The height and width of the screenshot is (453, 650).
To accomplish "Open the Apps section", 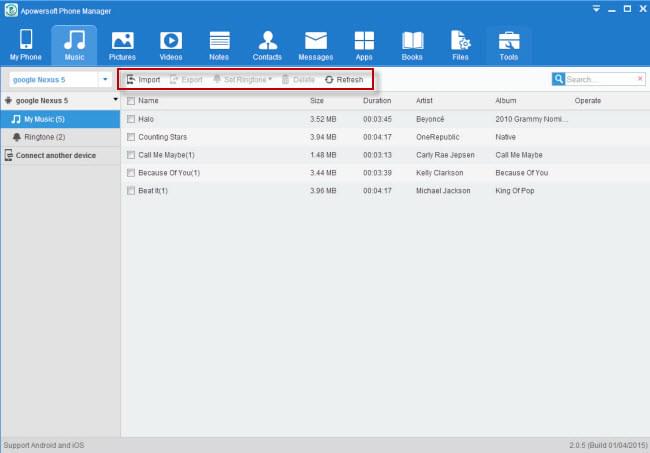I will pyautogui.click(x=364, y=45).
